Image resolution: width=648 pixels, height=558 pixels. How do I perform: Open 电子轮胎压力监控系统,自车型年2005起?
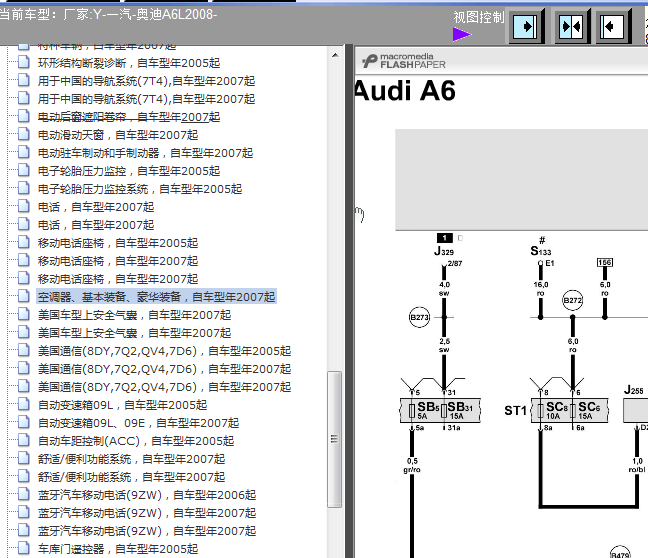pos(140,189)
